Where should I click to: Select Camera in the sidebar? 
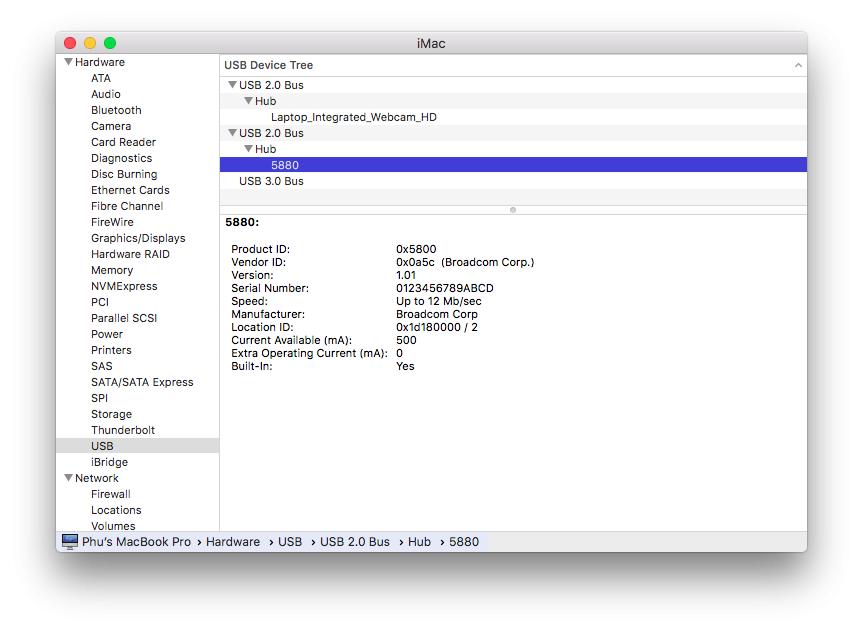(x=111, y=126)
